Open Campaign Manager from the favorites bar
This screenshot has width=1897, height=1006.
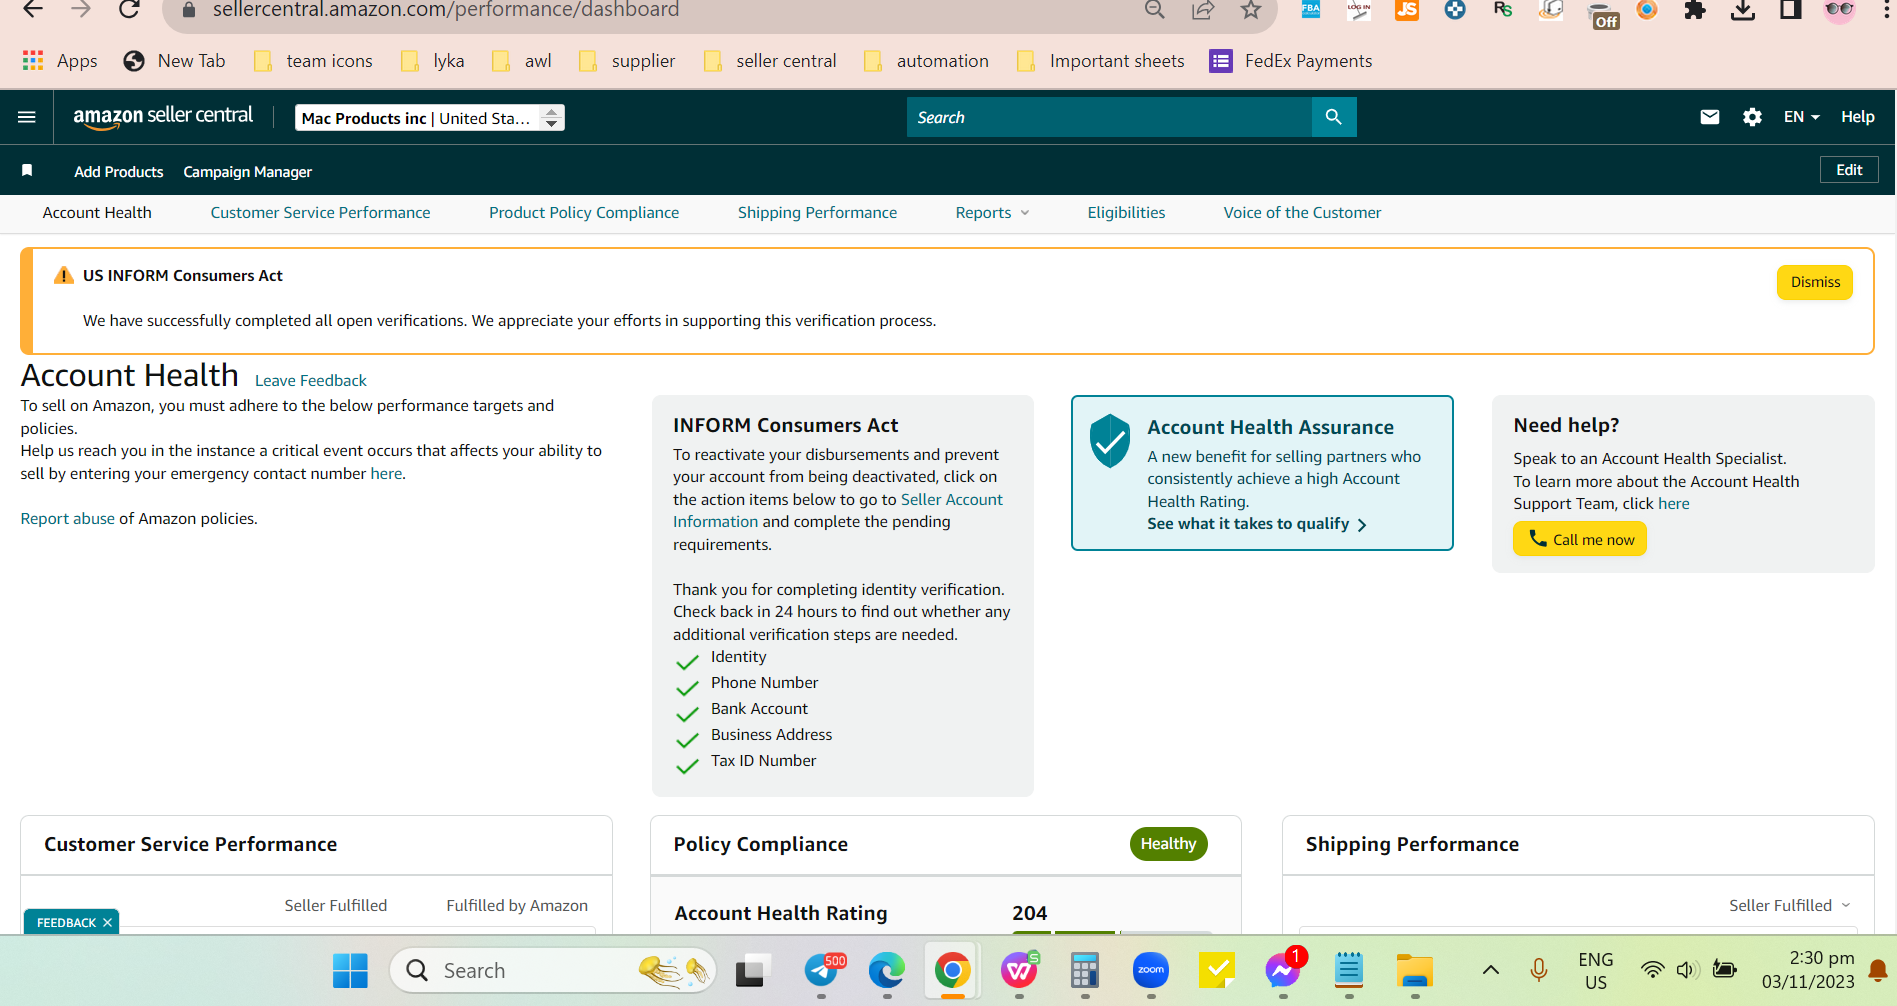248,172
